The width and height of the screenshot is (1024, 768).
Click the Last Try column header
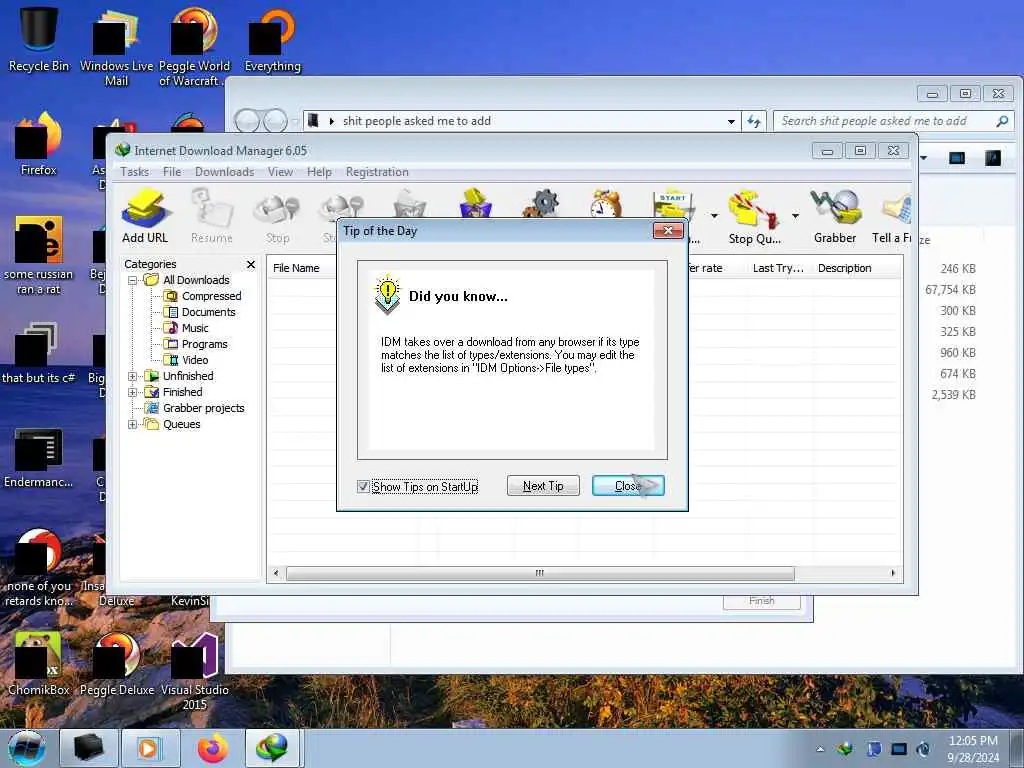[778, 268]
